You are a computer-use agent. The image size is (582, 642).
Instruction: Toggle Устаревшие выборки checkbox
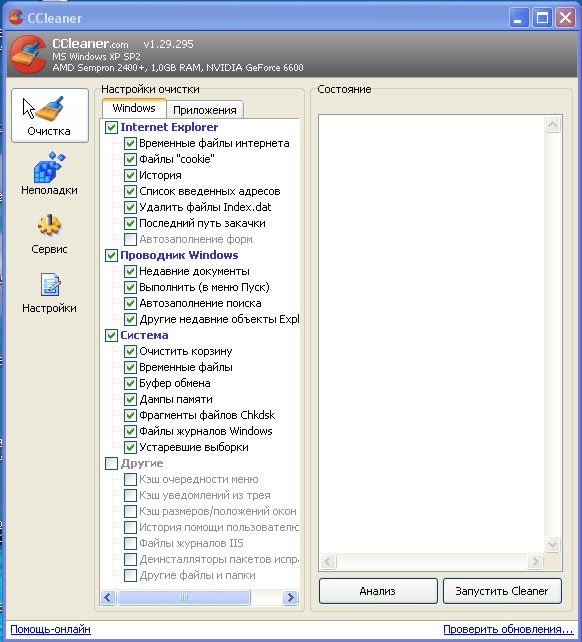tap(130, 447)
